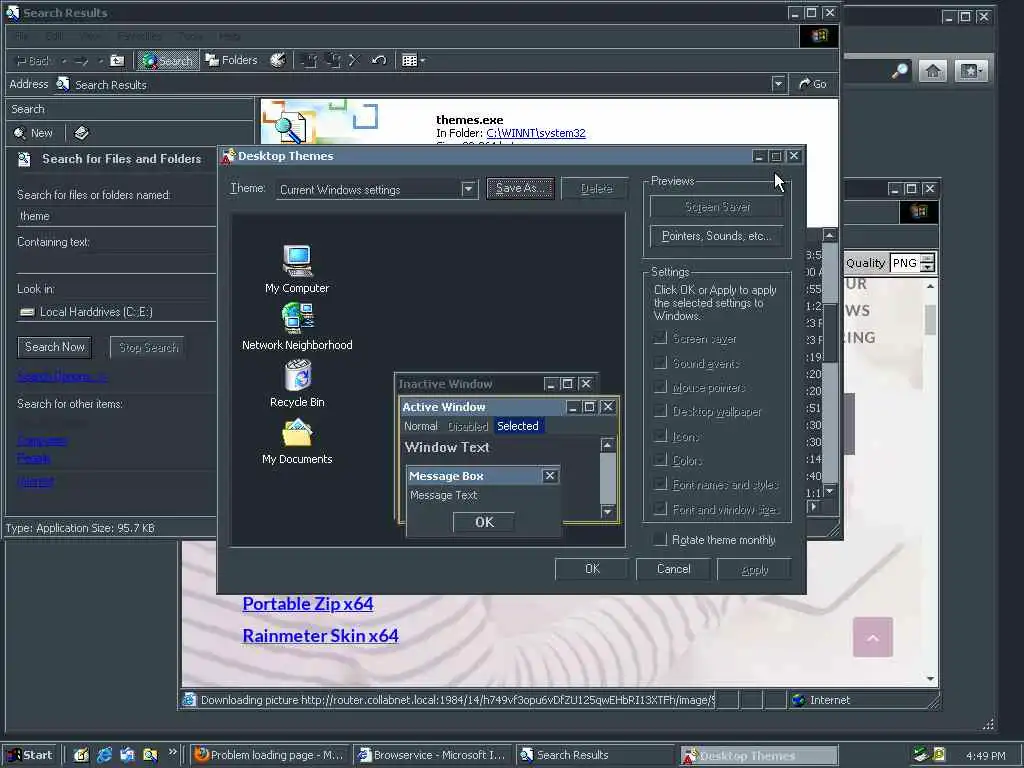This screenshot has height=768, width=1024.
Task: Open the Portable Zip x64 link
Action: pyautogui.click(x=308, y=604)
